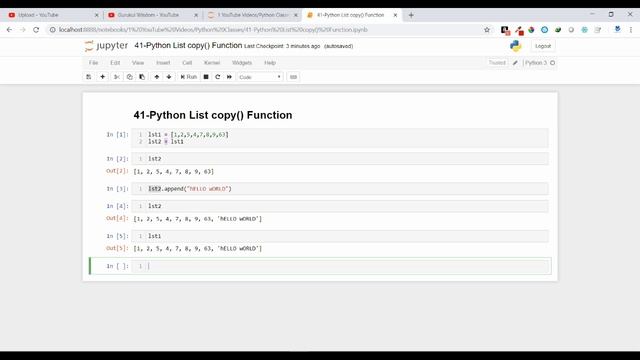
Task: Click the Out[4] output list text
Action: pyautogui.click(x=198, y=219)
